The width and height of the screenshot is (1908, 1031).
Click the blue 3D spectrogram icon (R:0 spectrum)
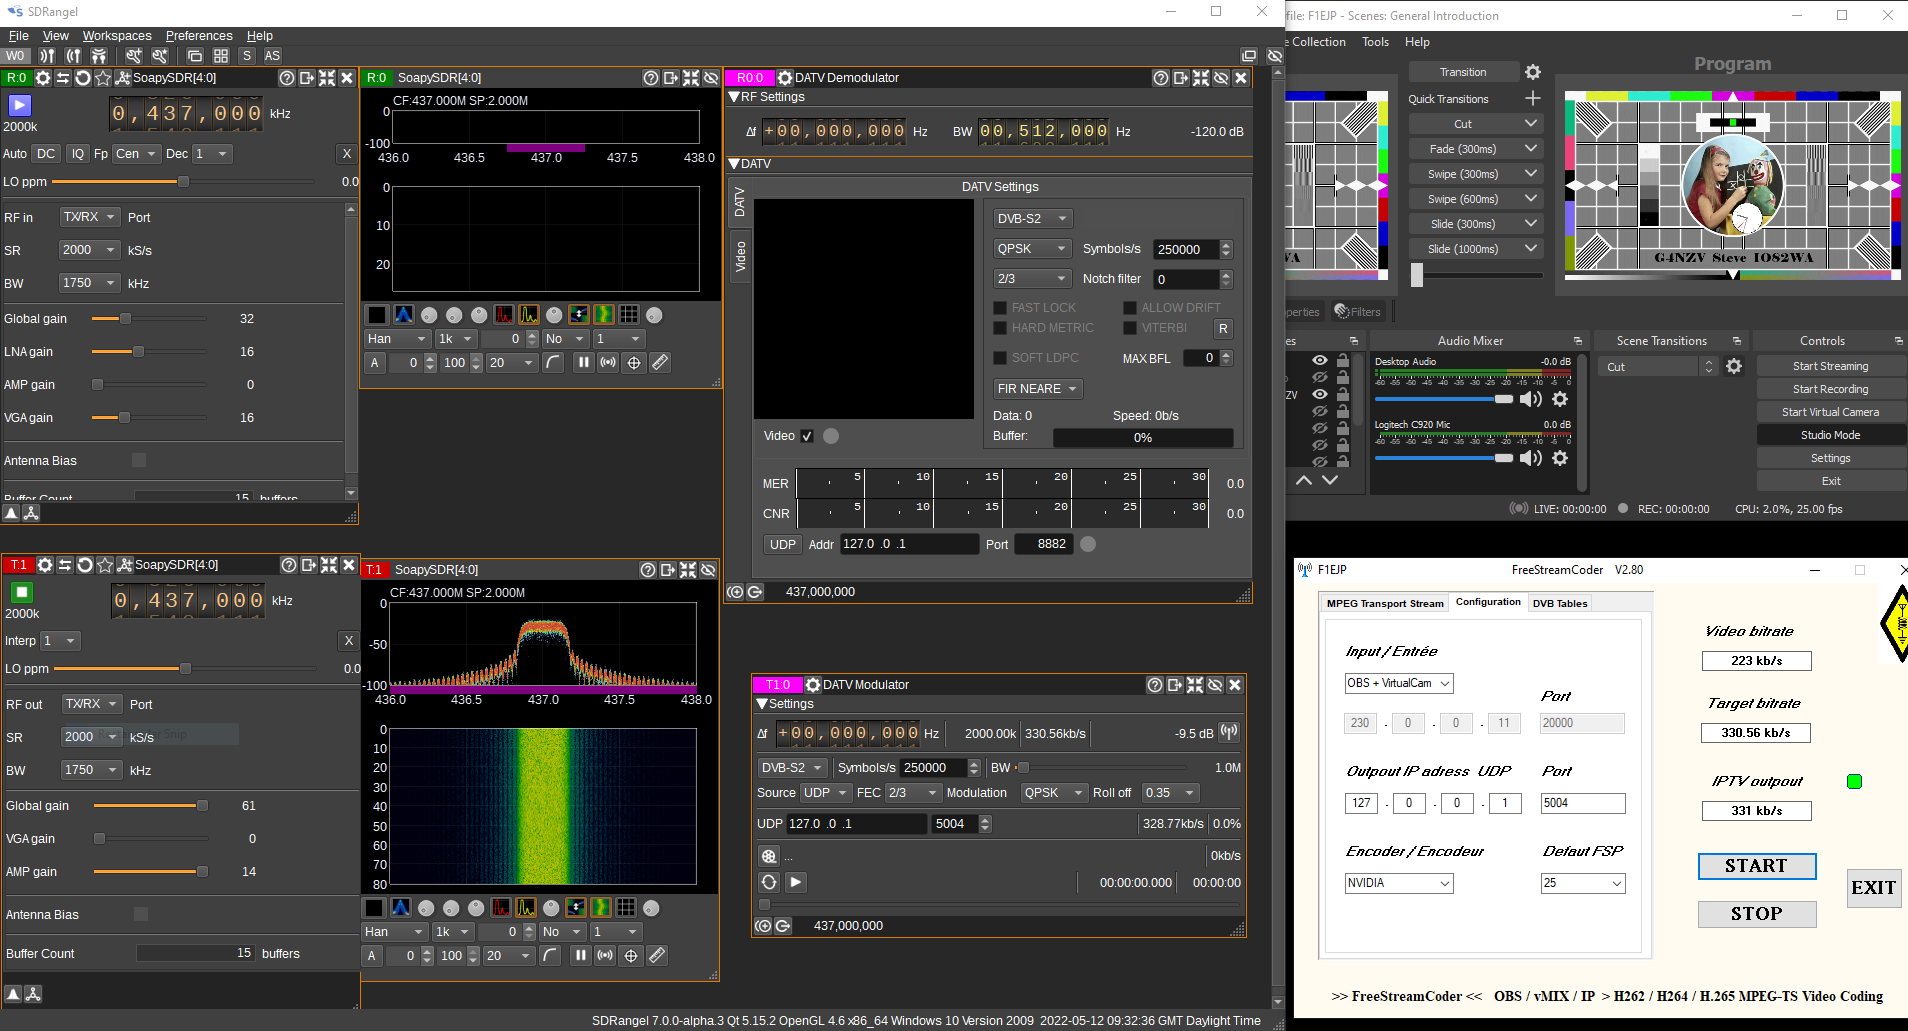coord(404,314)
